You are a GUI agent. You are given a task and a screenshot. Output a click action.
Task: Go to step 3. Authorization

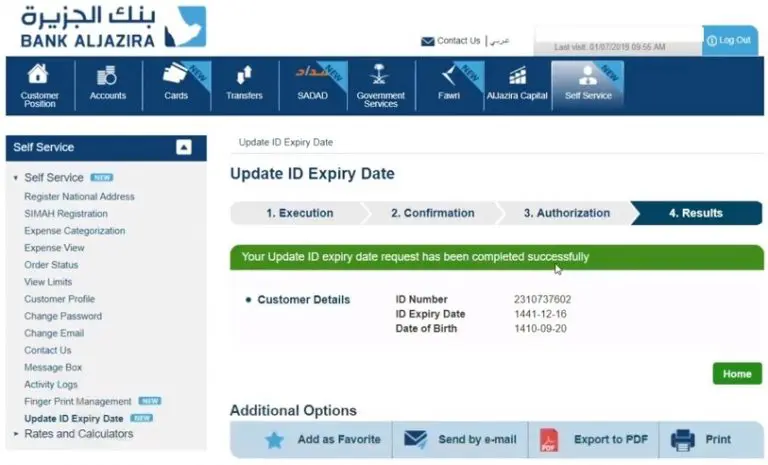567,213
